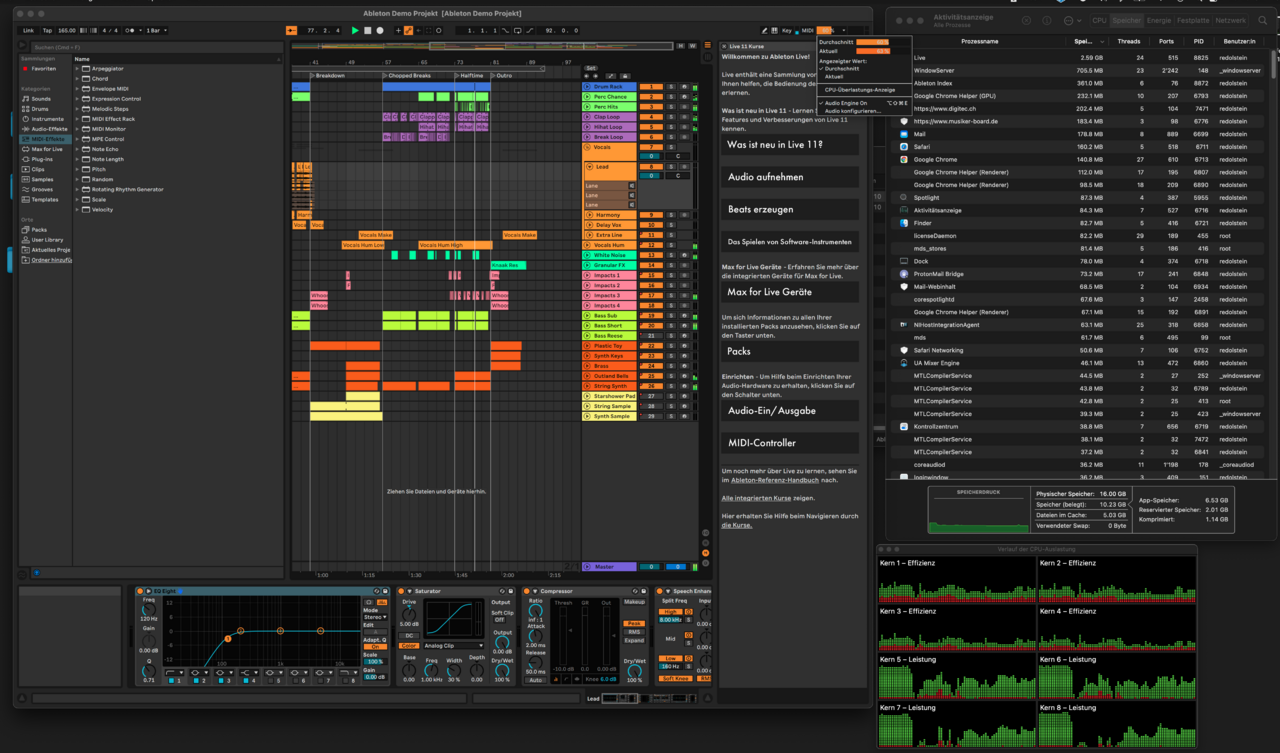Enable the Saturator Color button
The image size is (1280, 753).
409,646
